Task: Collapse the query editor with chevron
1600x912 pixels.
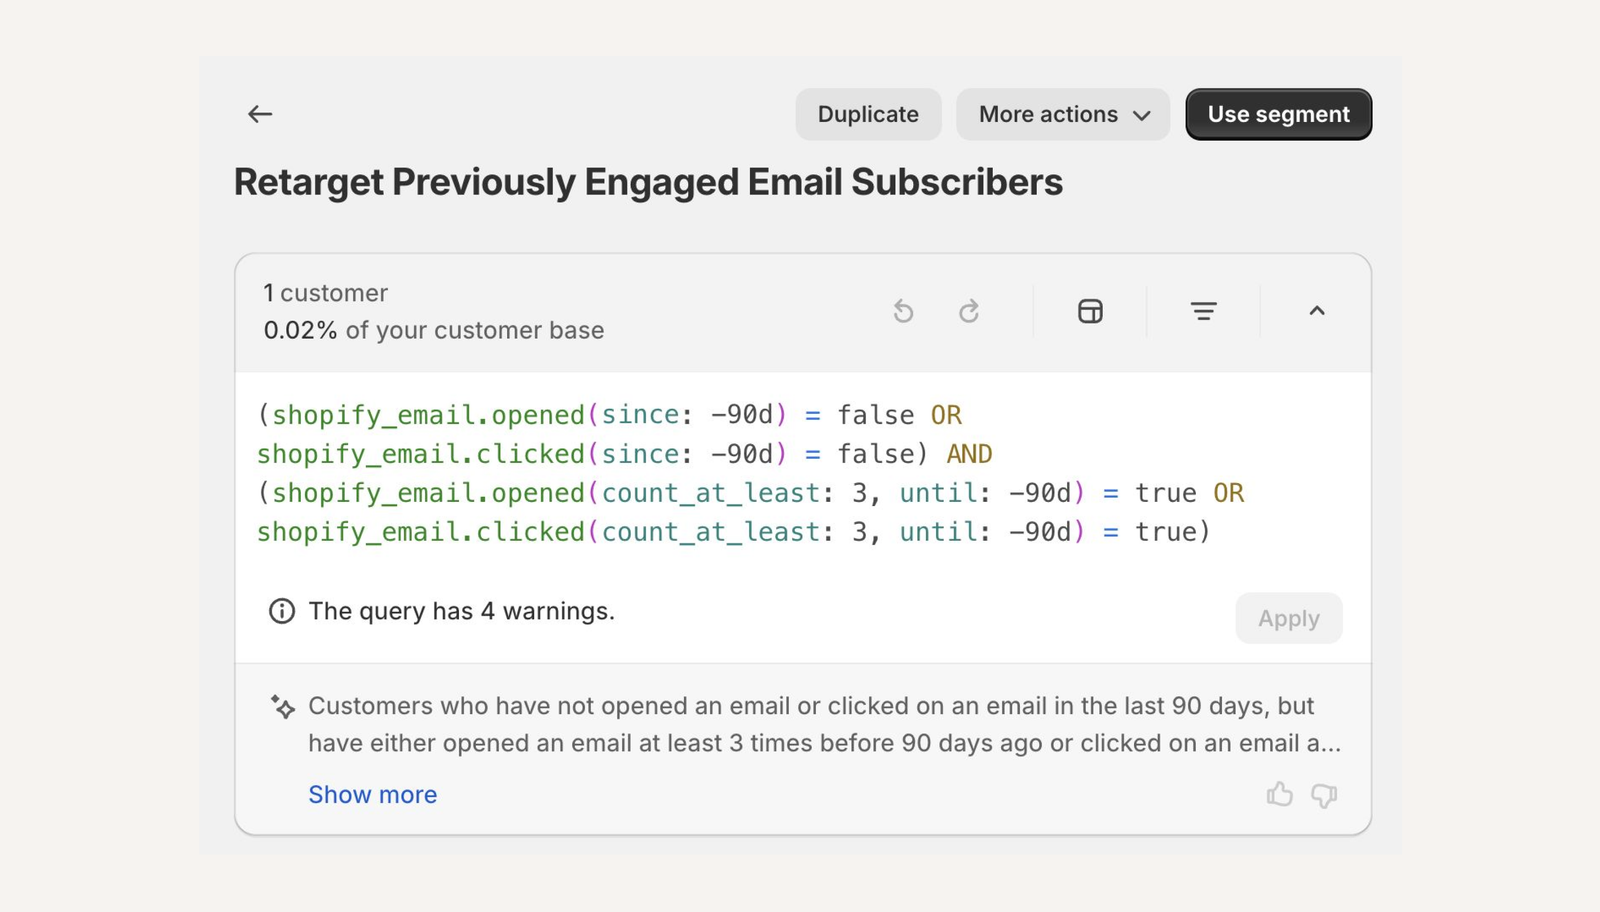Action: point(1317,311)
